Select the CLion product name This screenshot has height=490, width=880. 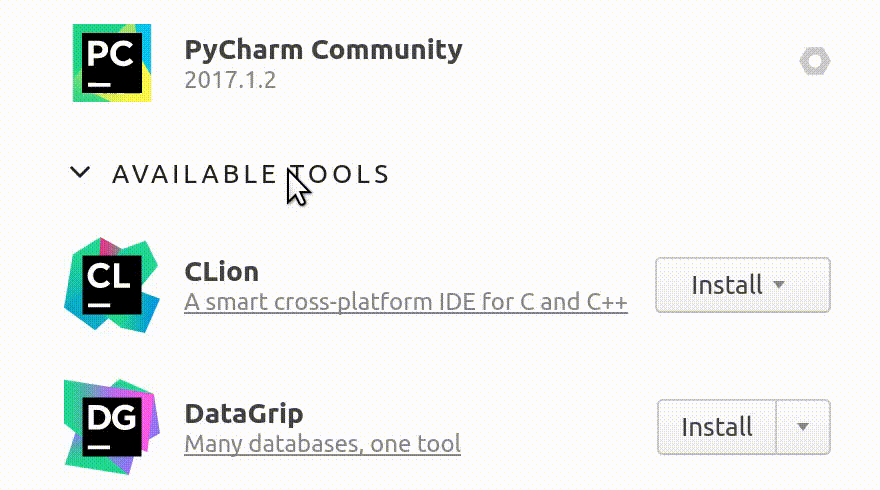click(222, 272)
